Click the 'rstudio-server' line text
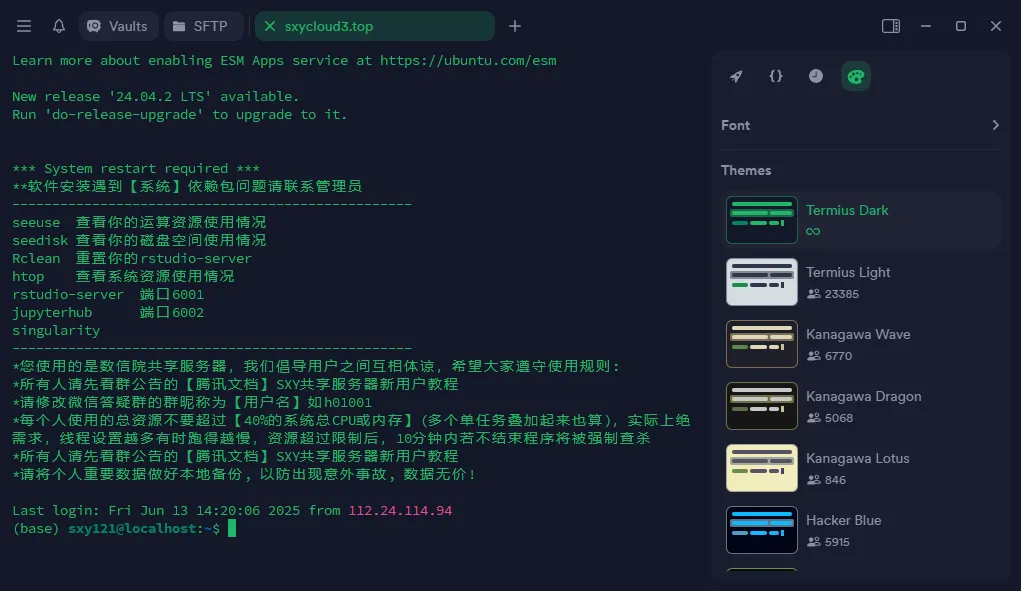Viewport: 1021px width, 591px height. 68,294
